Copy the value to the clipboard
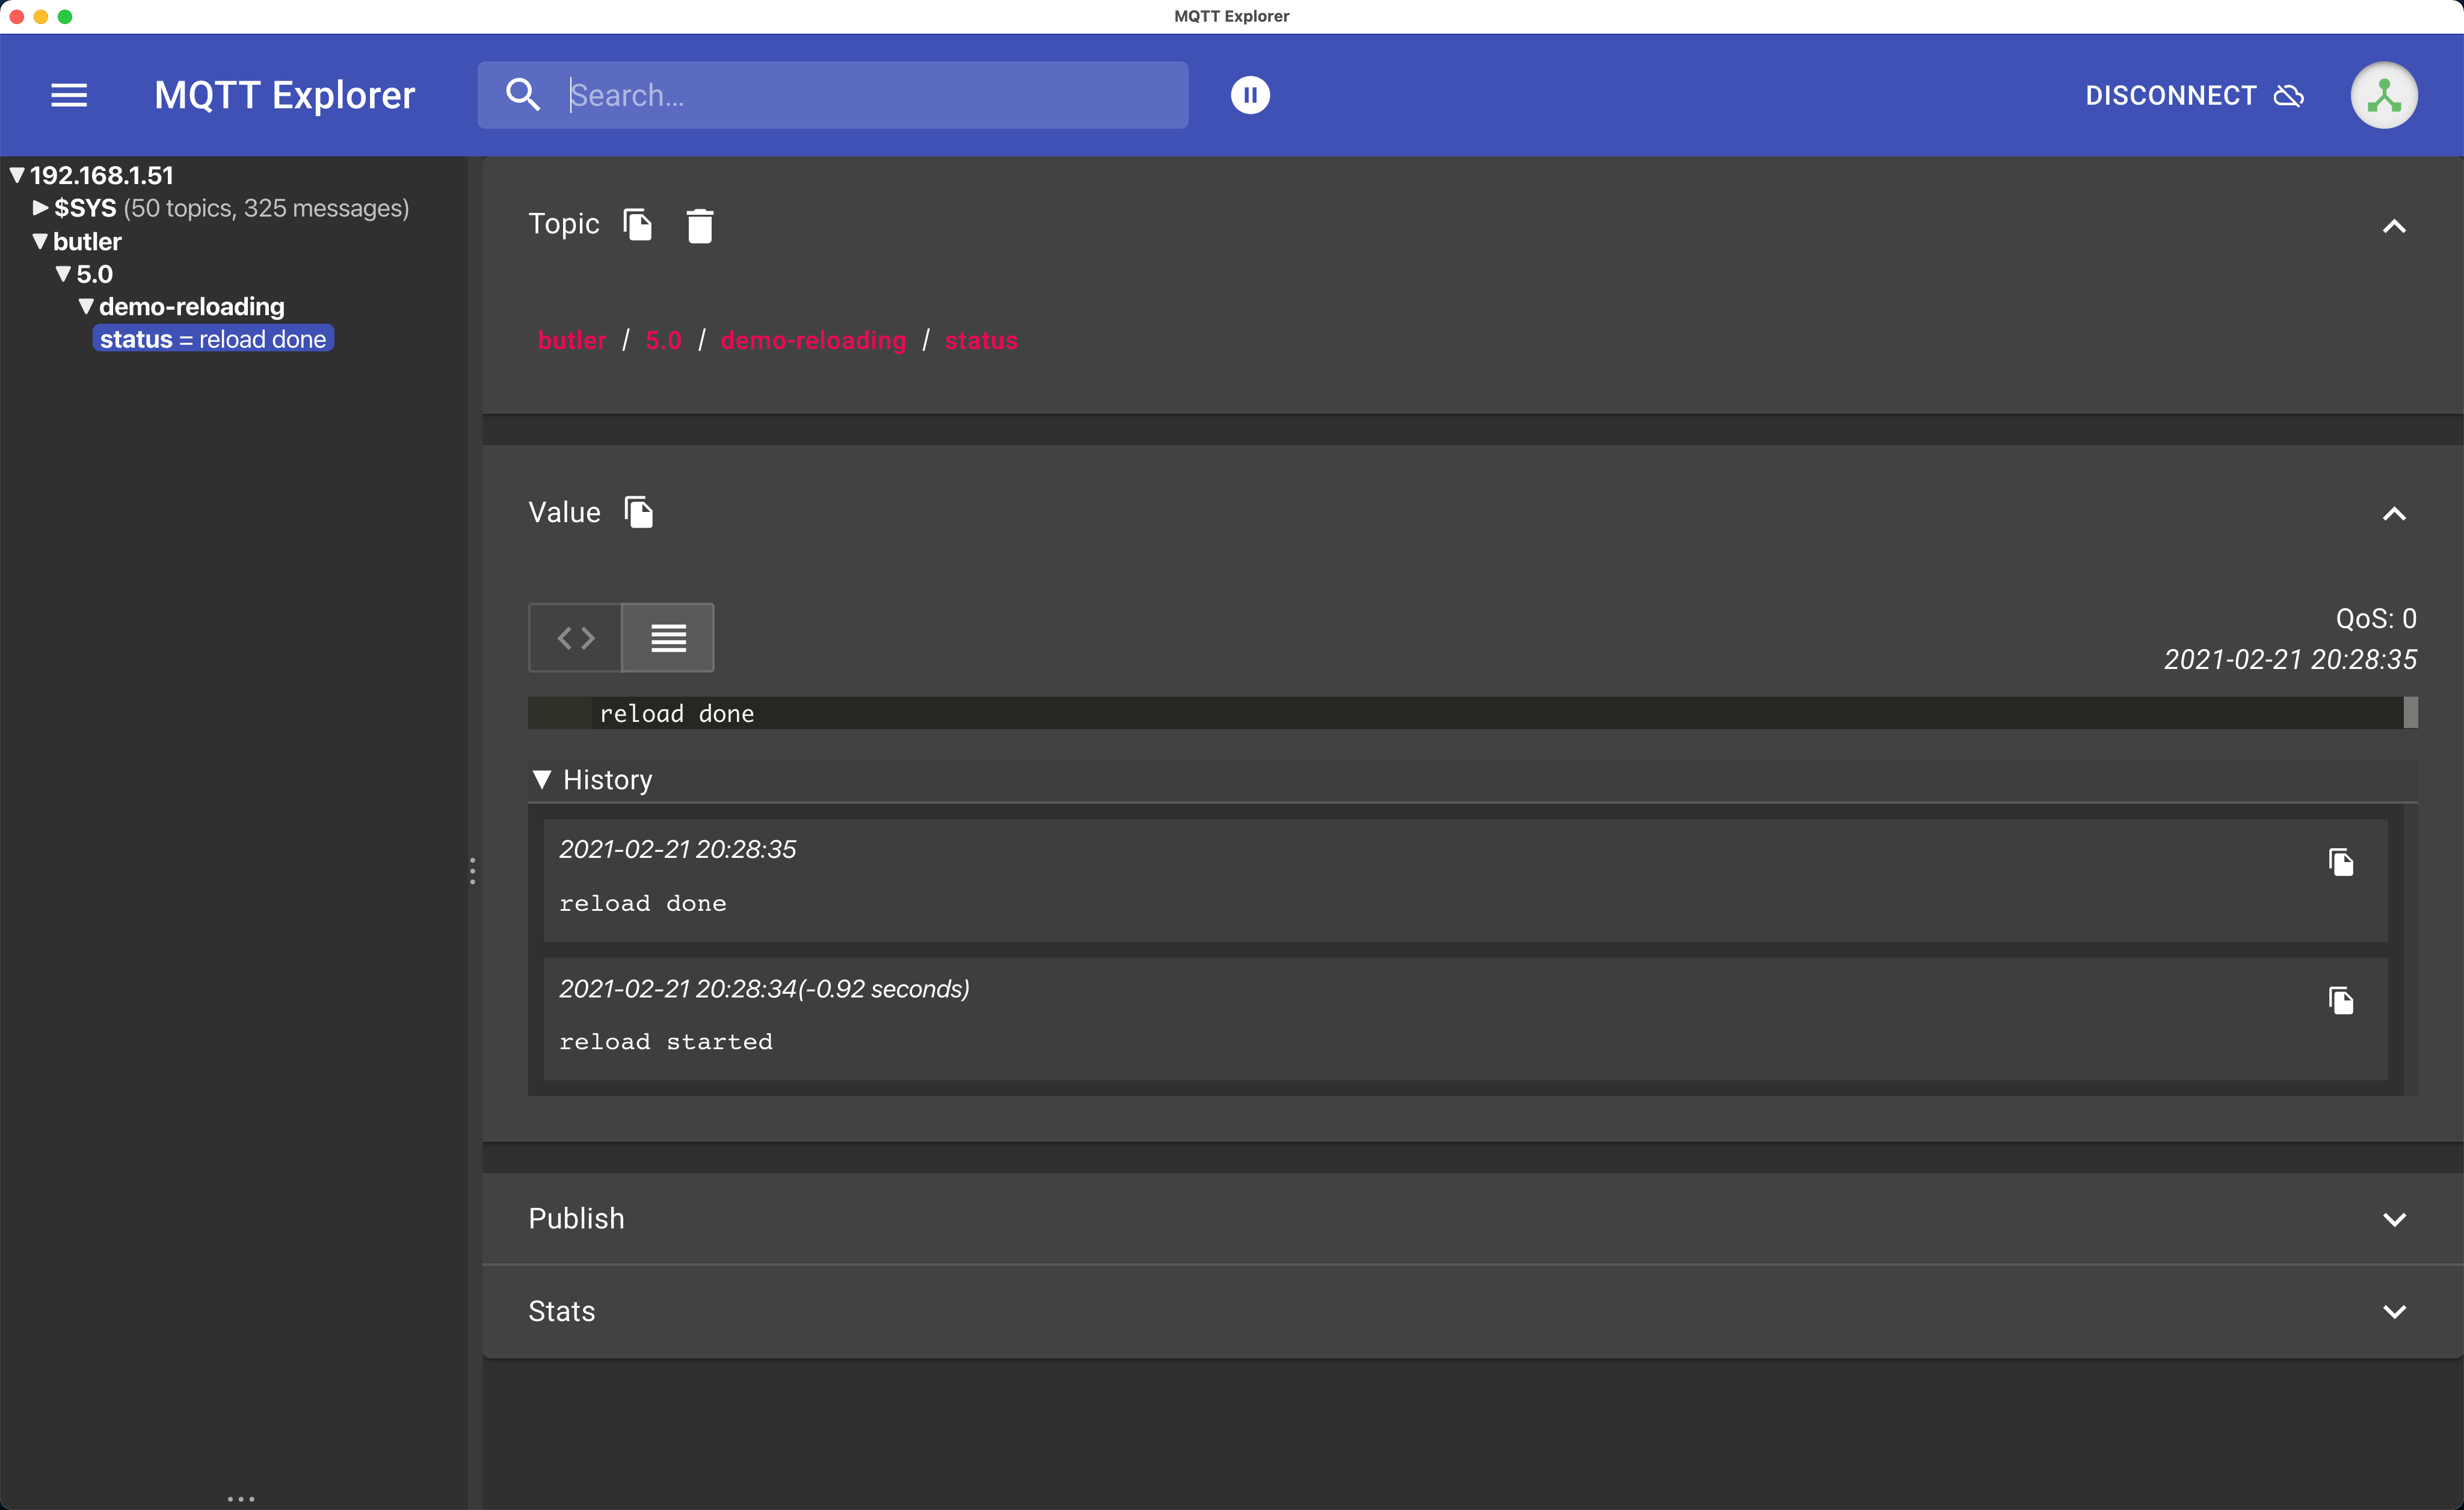Viewport: 2464px width, 1510px height. point(639,512)
